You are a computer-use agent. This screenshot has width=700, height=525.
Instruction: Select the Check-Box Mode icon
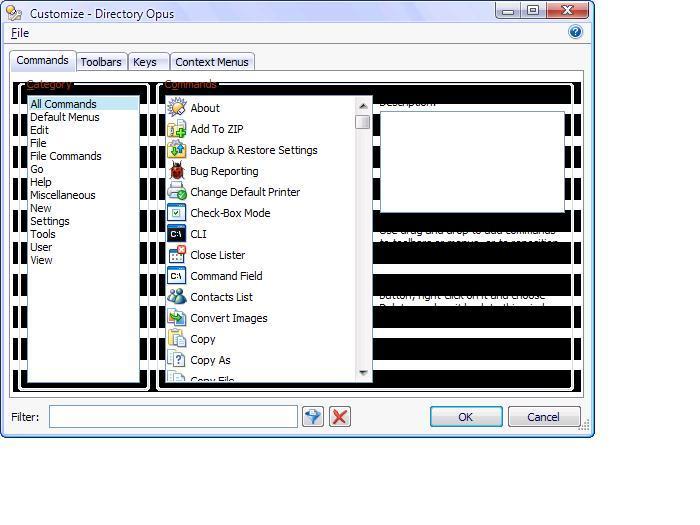click(177, 213)
